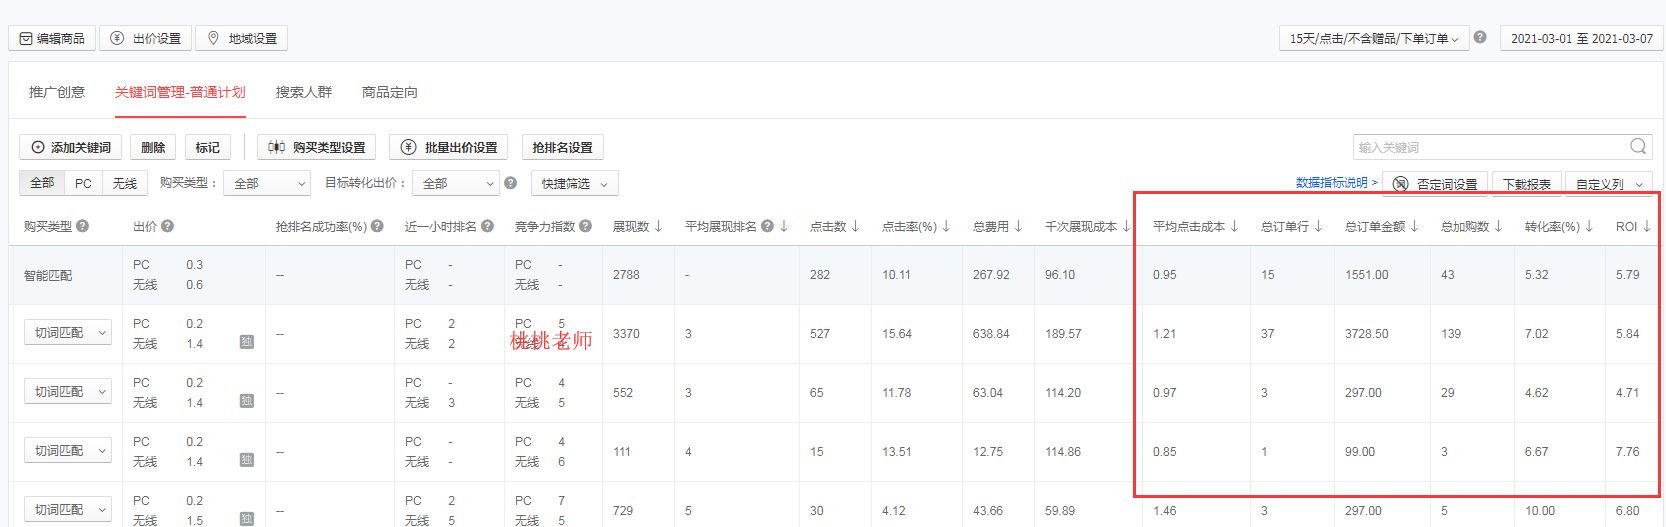Viewport: 1666px width, 527px height.
Task: Expand the 自定义列 dropdown
Action: click(x=1609, y=184)
